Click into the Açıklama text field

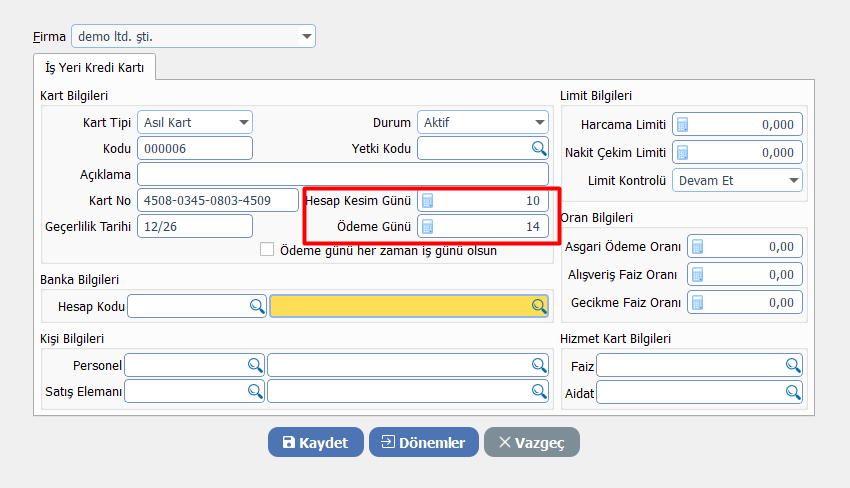(342, 174)
